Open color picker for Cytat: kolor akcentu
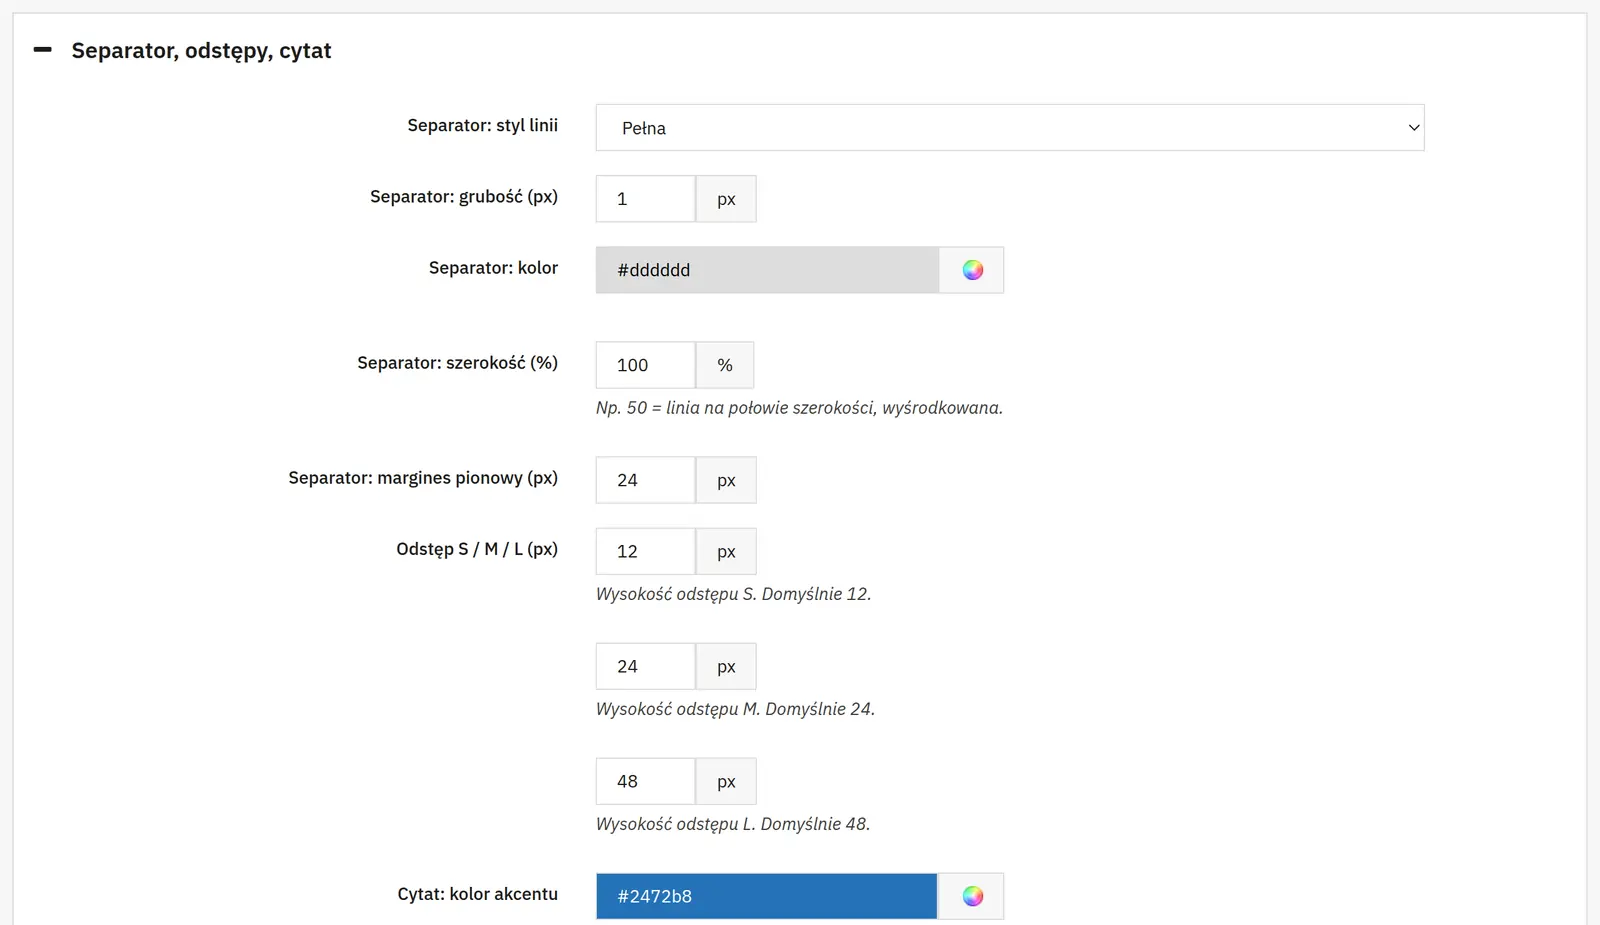This screenshot has width=1600, height=925. pos(972,896)
